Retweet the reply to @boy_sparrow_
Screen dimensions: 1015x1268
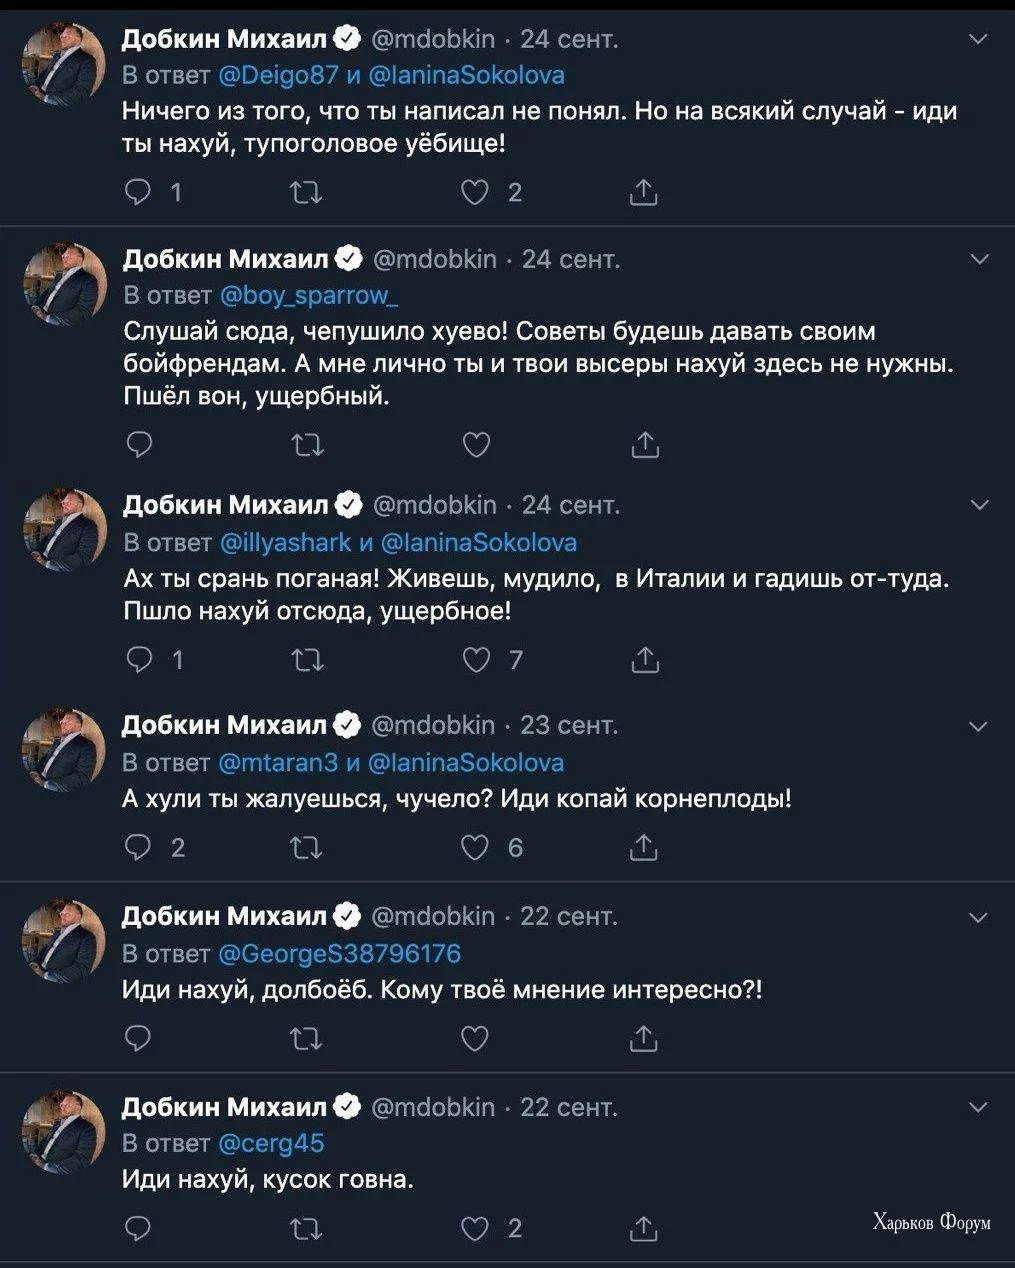[x=307, y=444]
